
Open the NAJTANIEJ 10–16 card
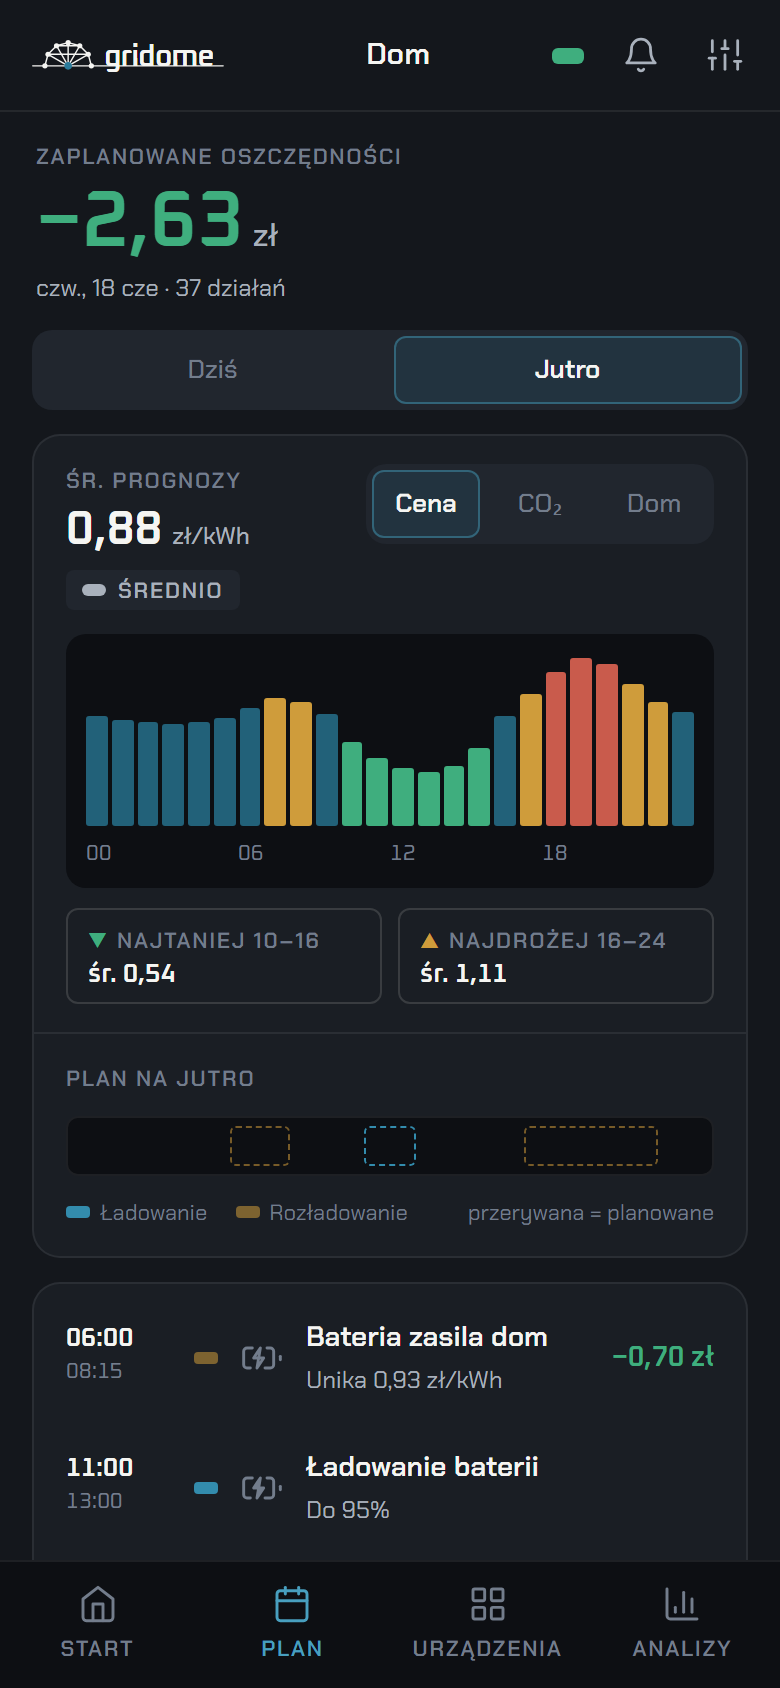click(224, 956)
